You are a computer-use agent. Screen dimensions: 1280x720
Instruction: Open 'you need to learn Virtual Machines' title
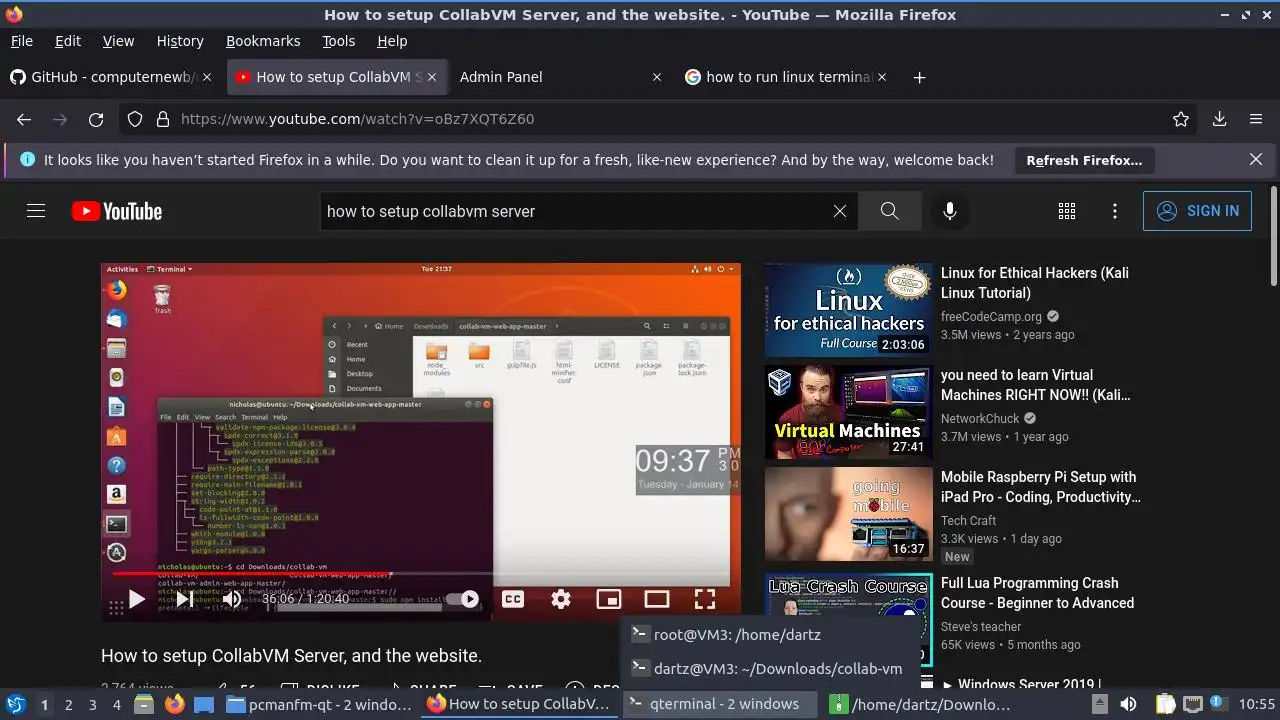click(x=1036, y=385)
